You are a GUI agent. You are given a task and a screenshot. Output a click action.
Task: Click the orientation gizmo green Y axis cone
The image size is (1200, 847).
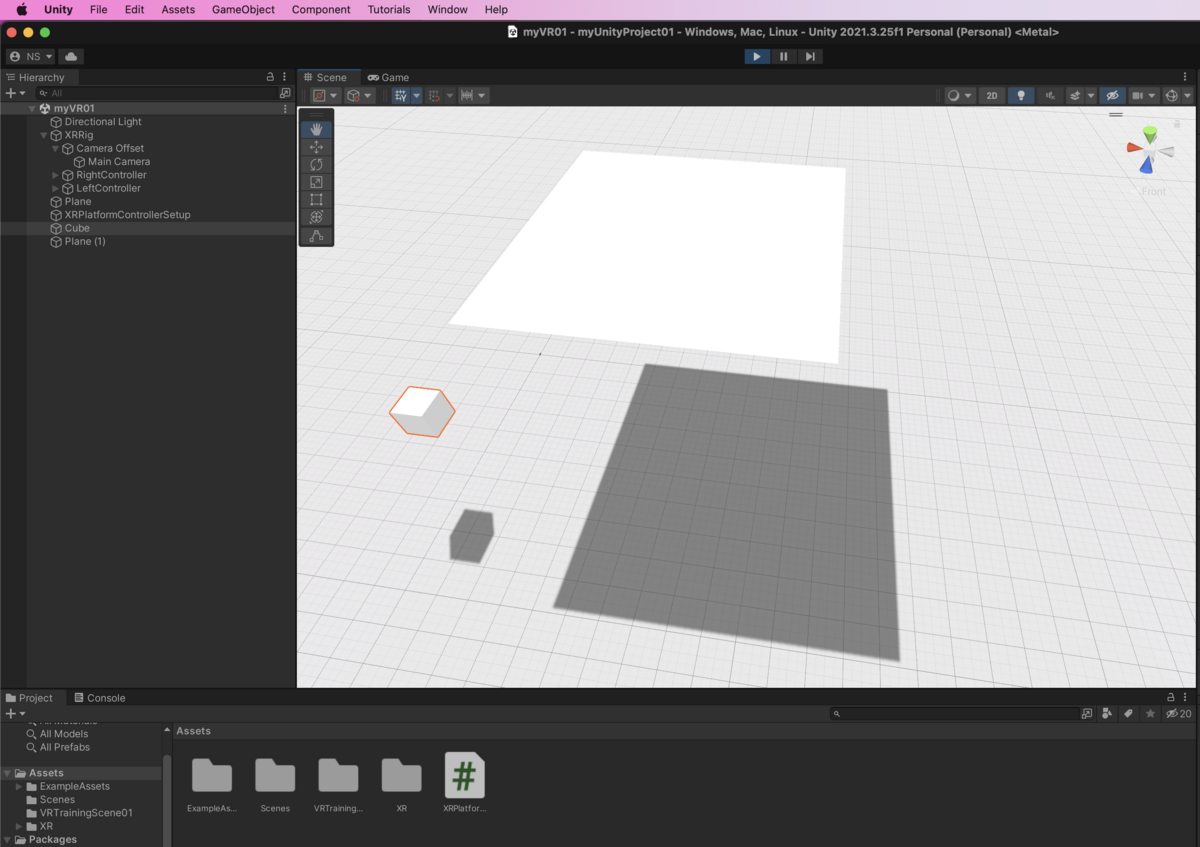pos(1150,133)
